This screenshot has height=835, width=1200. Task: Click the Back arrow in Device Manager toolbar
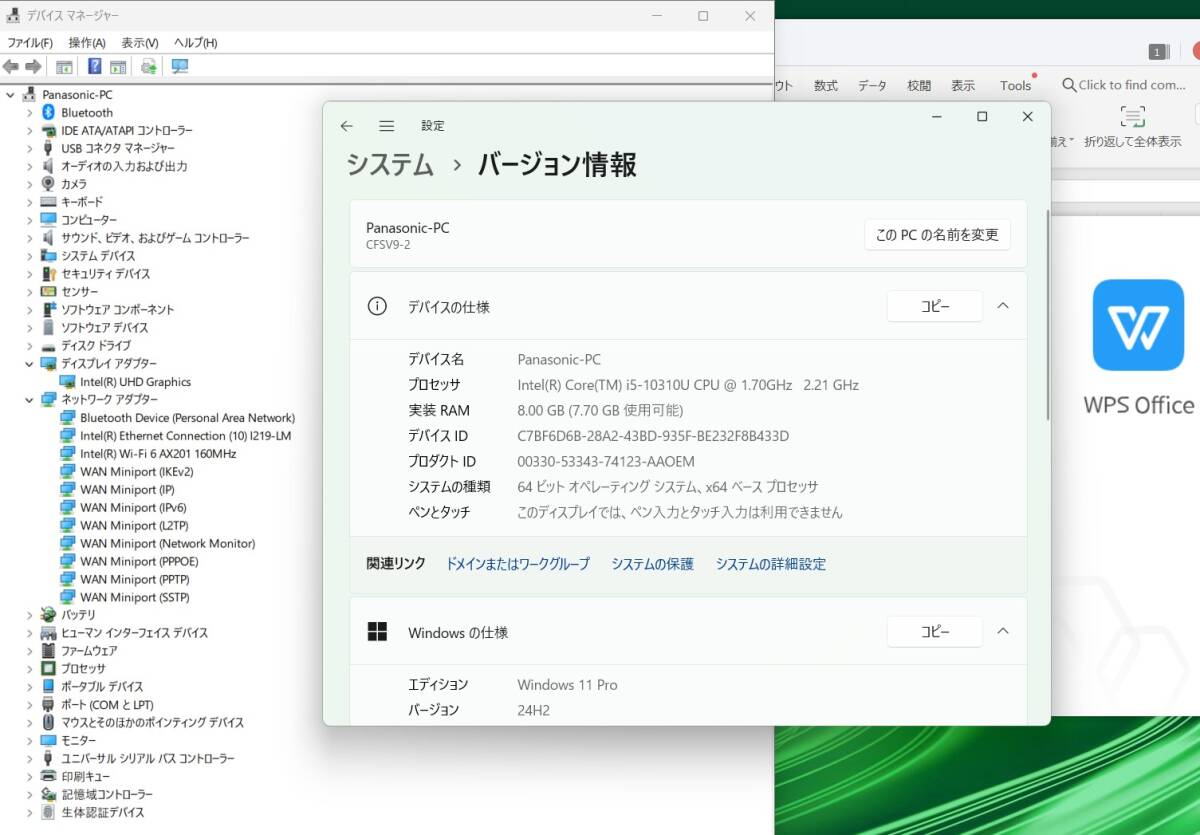click(x=11, y=67)
